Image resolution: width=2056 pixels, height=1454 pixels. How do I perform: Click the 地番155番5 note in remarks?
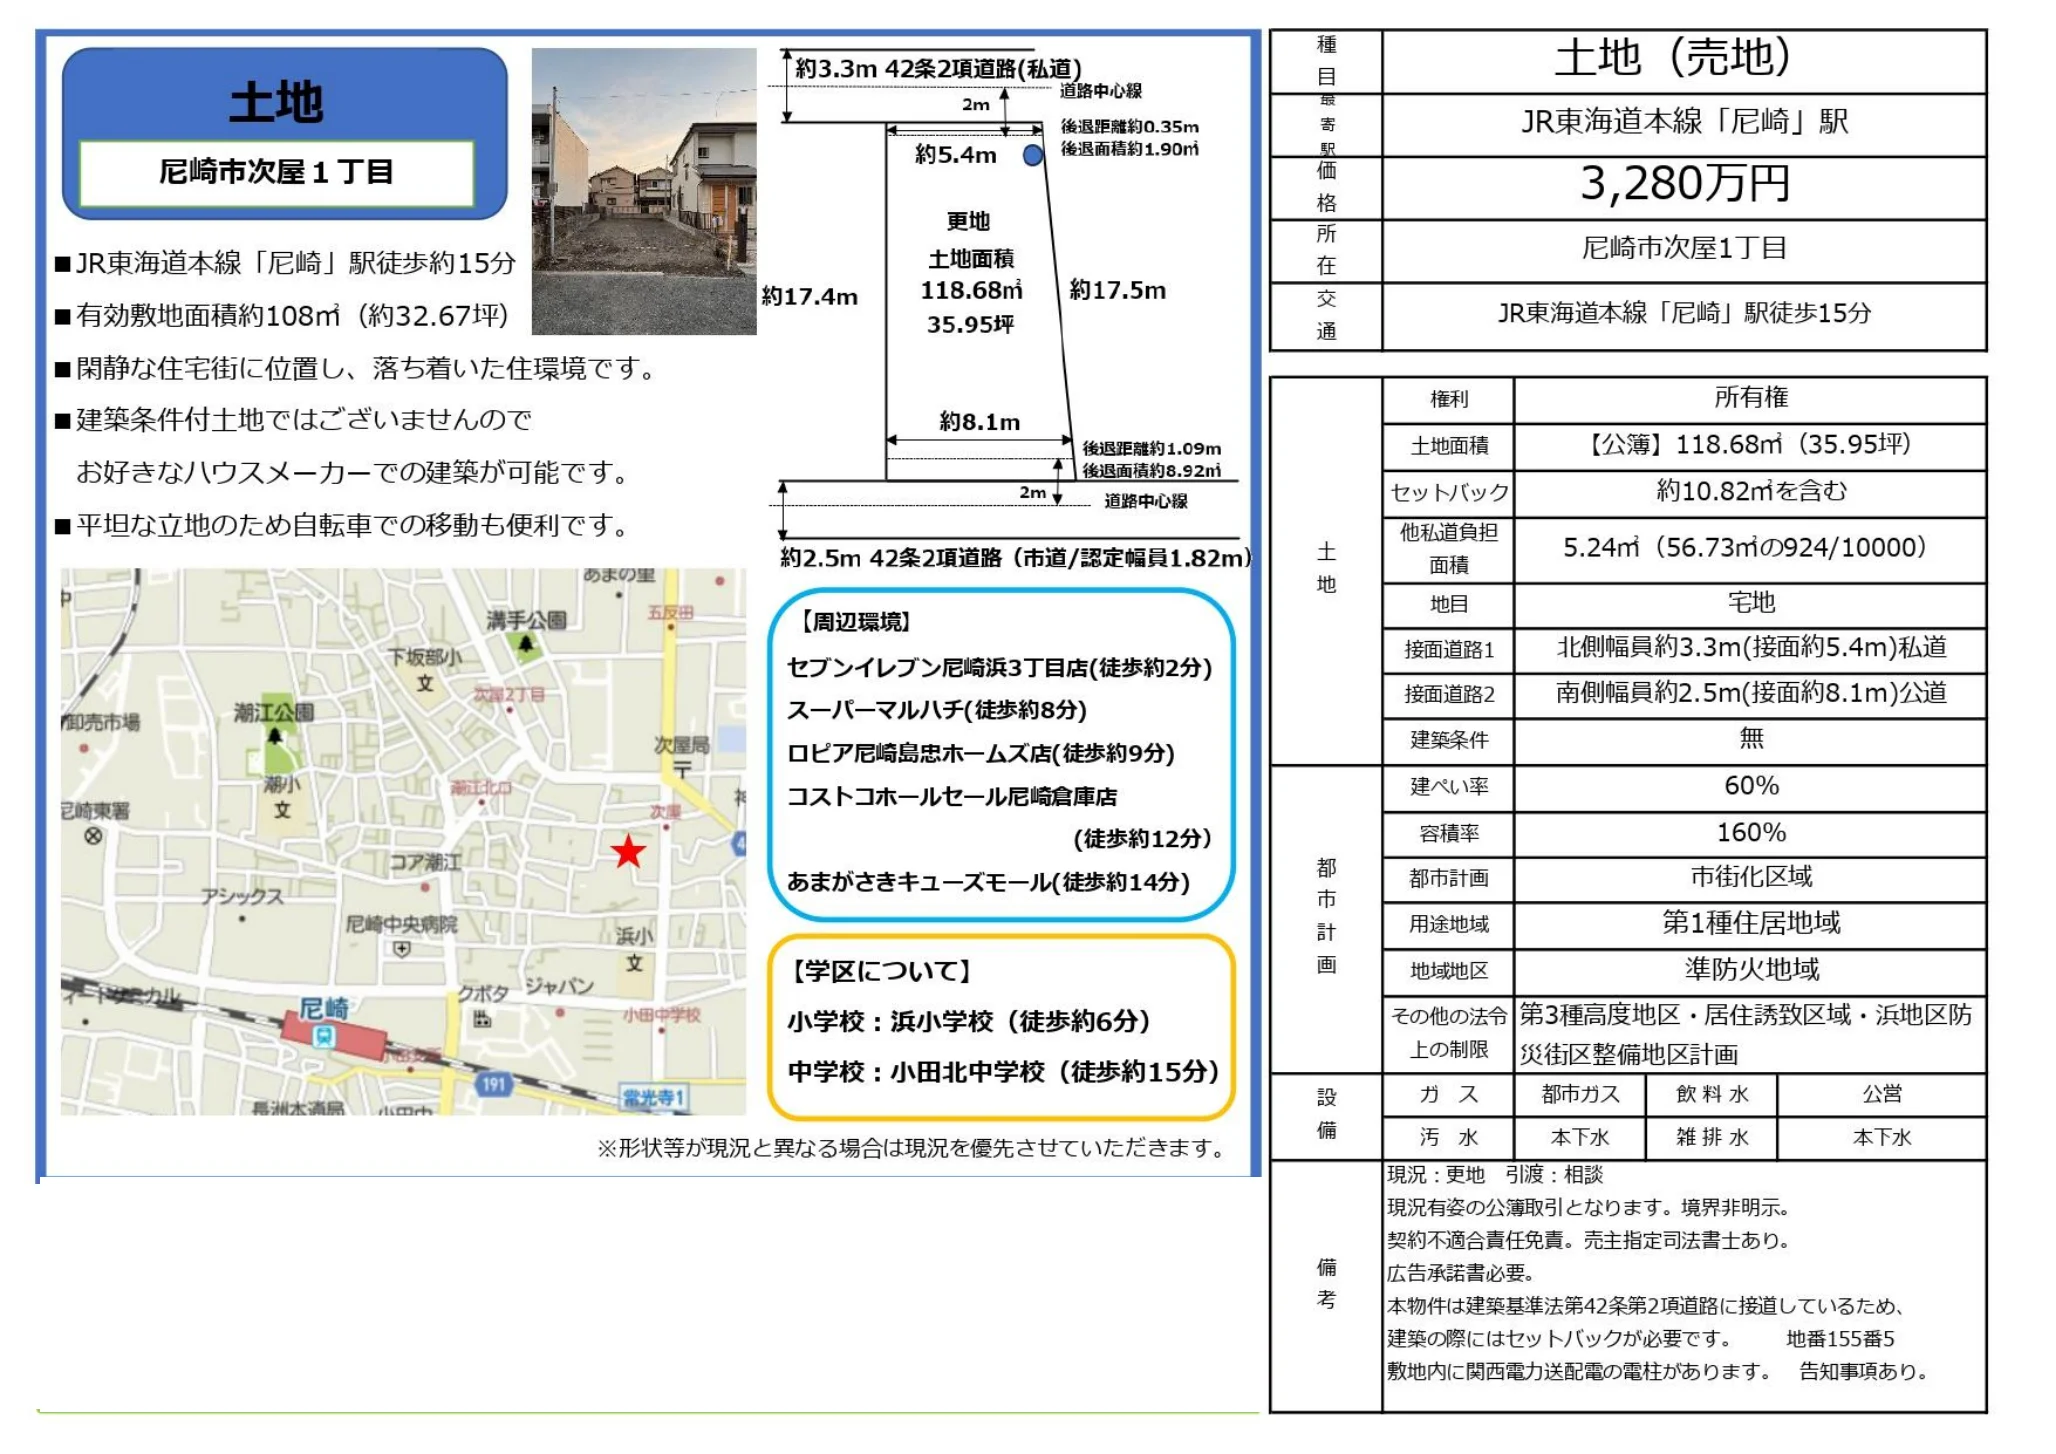coord(1840,1339)
